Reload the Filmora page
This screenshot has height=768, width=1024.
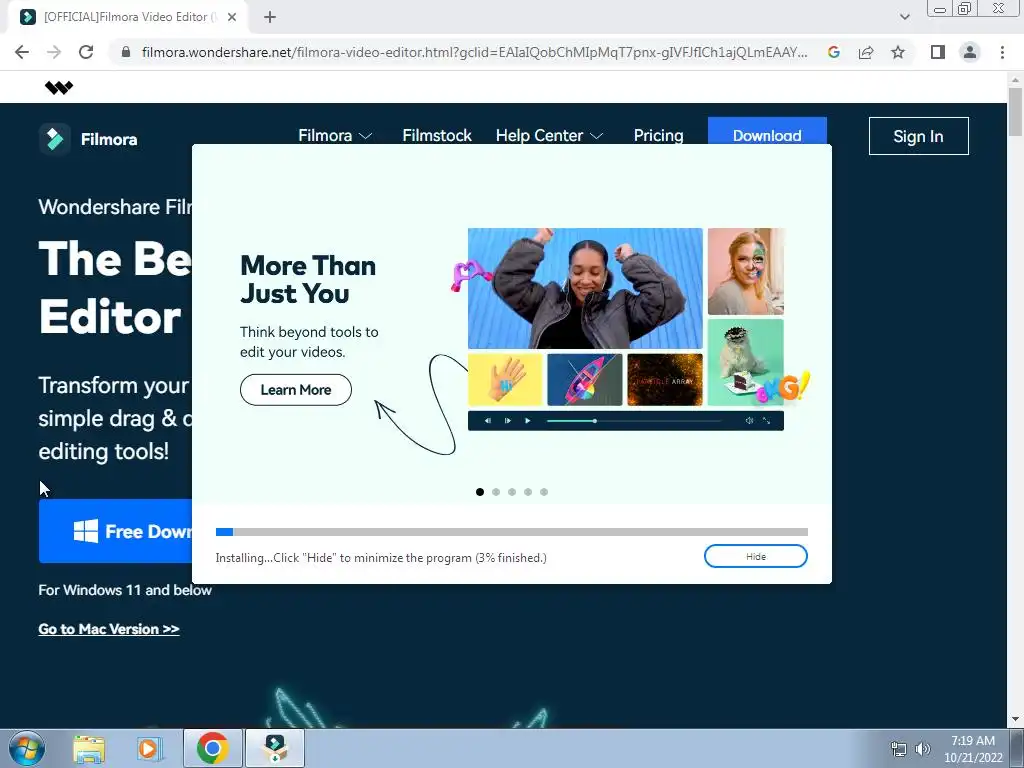pos(86,52)
